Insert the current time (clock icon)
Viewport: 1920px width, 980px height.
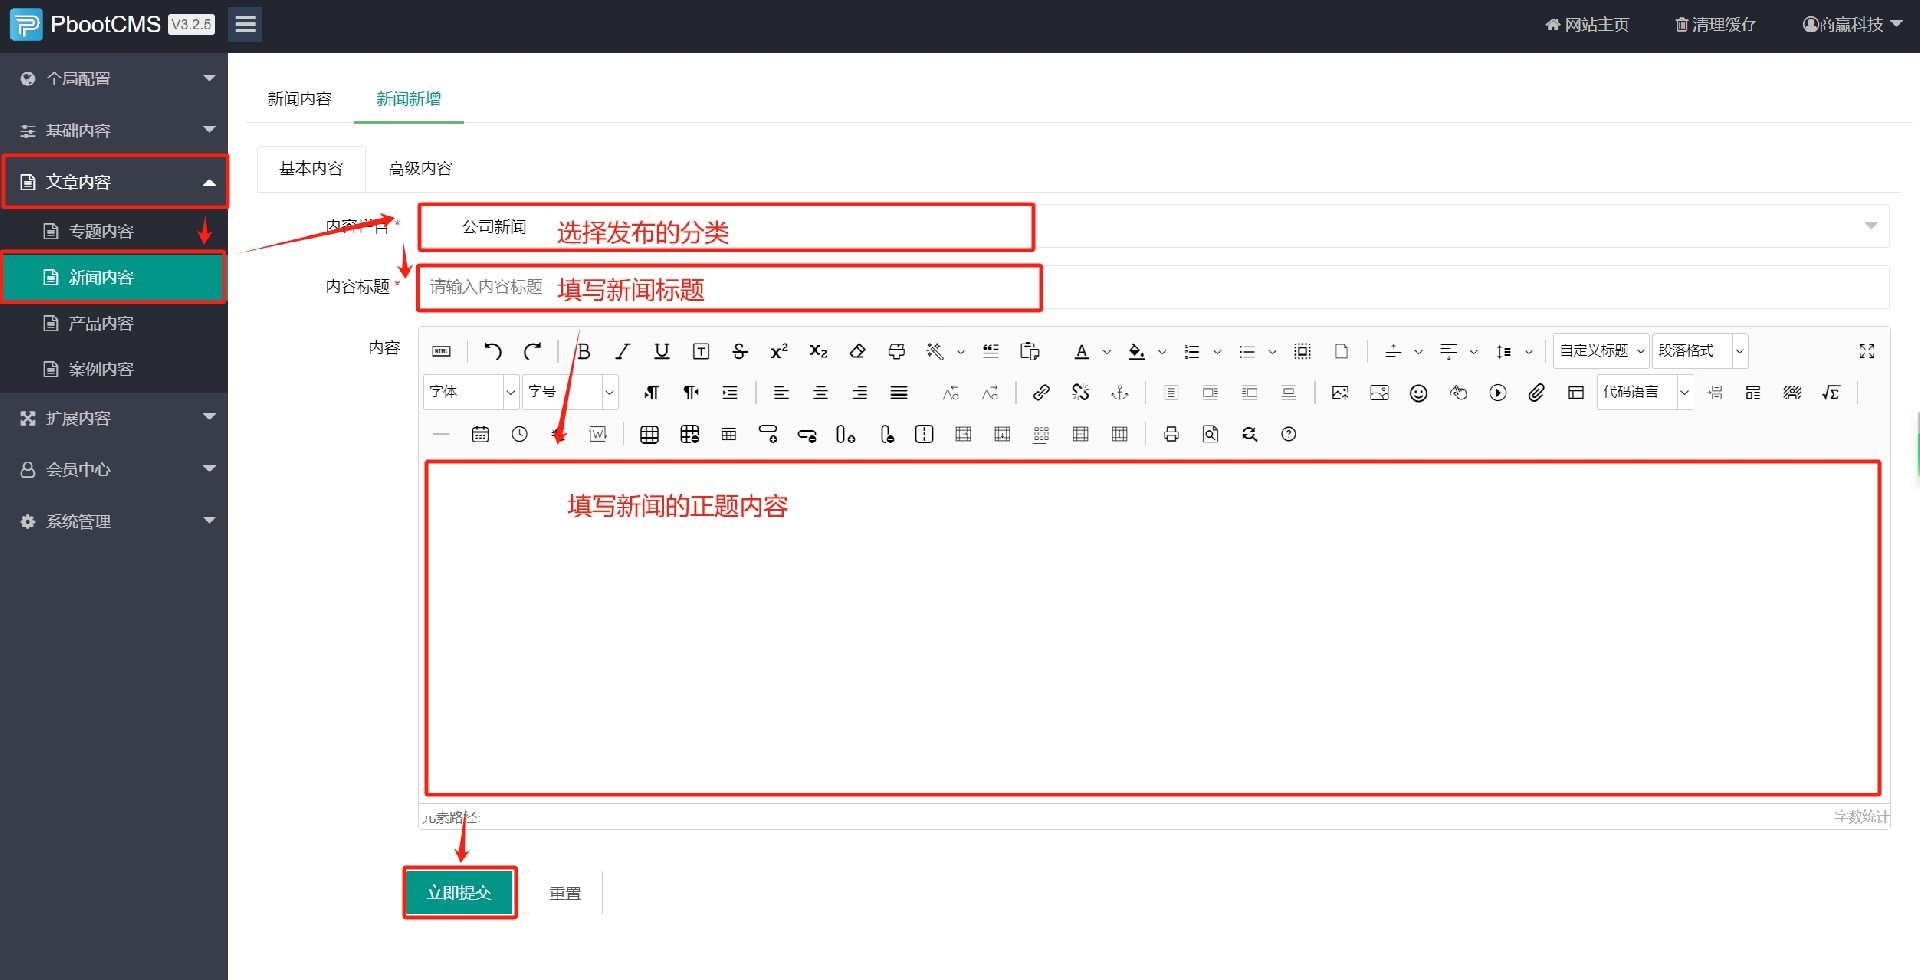coord(520,434)
